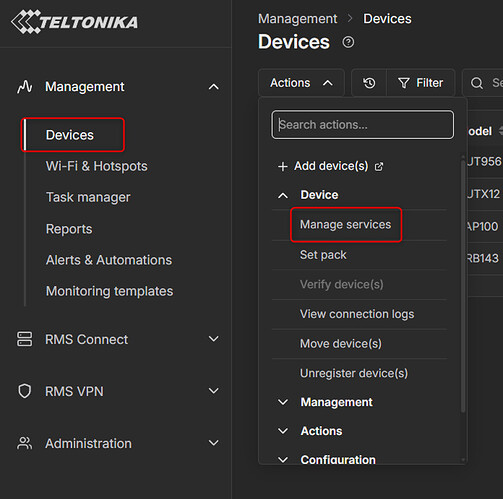Click the history clock icon in toolbar

369,83
